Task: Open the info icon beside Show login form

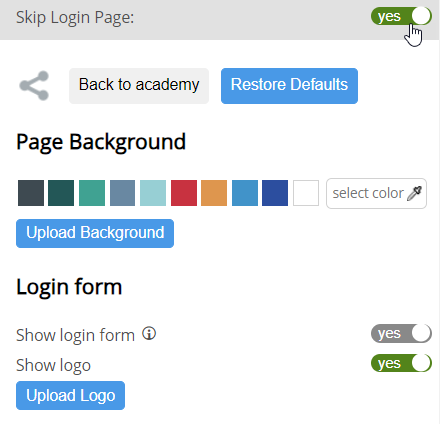Action: (149, 333)
